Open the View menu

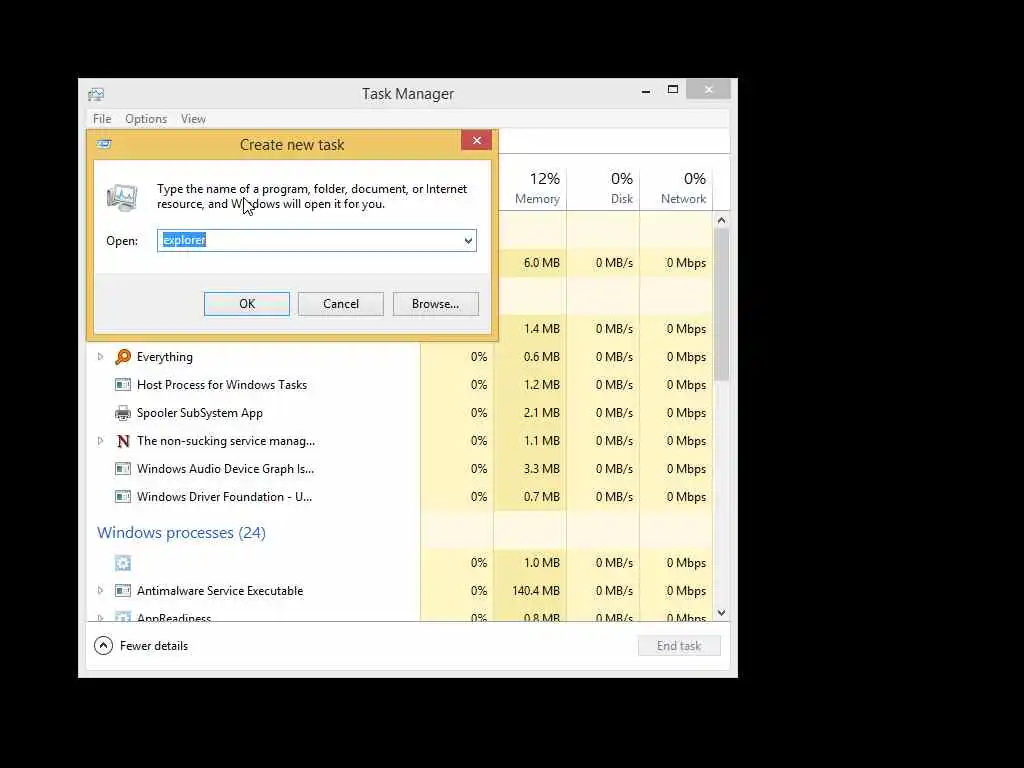[x=193, y=119]
